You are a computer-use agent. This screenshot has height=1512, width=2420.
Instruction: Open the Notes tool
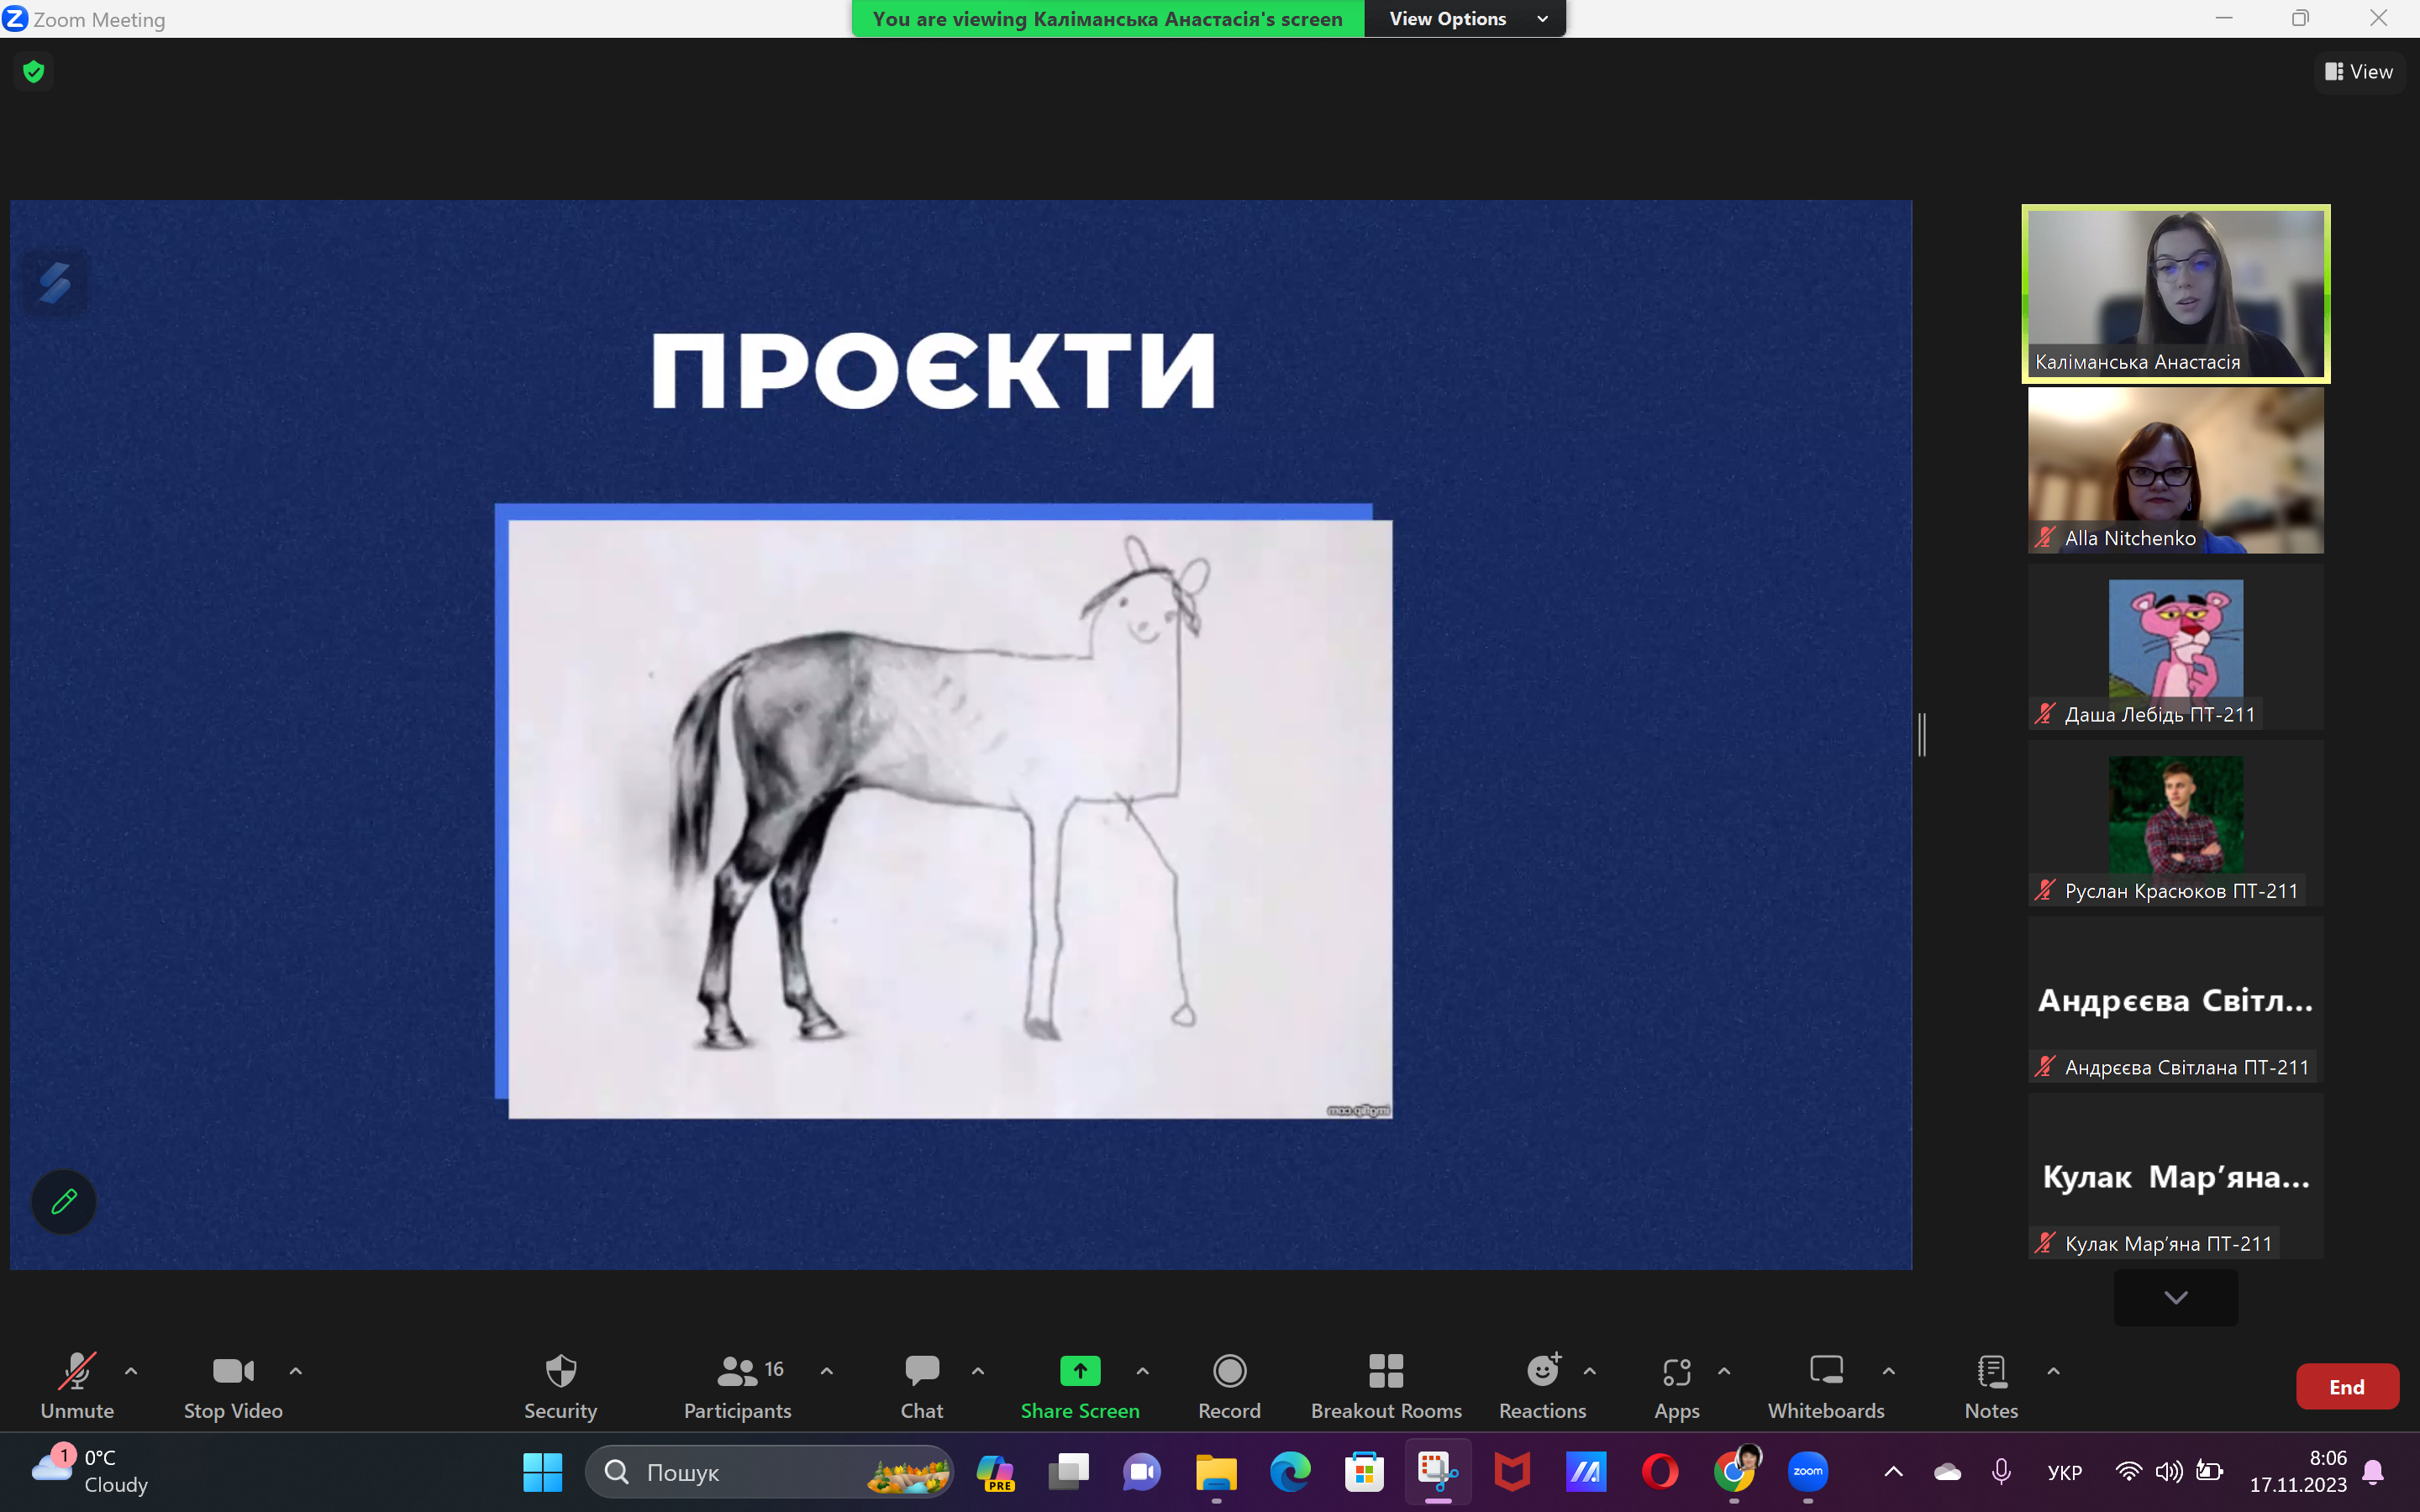(1991, 1385)
